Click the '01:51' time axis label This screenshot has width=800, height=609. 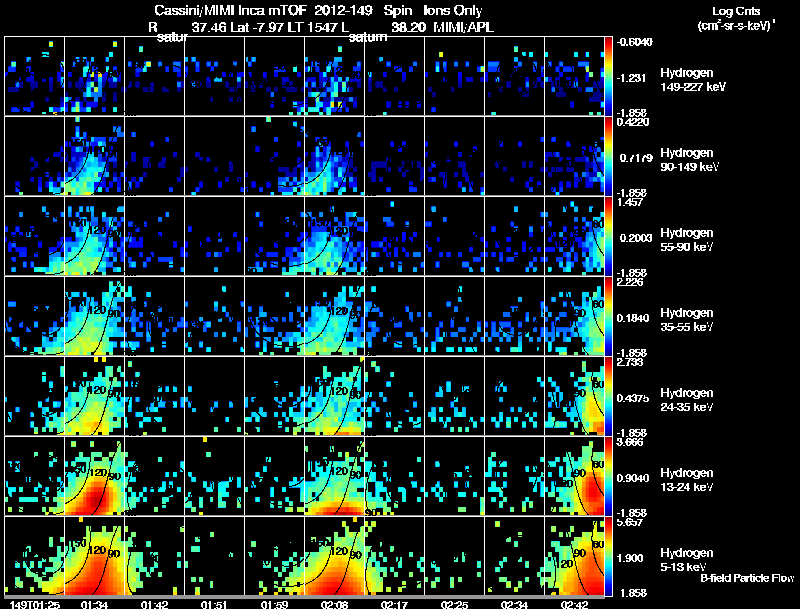coord(214,604)
